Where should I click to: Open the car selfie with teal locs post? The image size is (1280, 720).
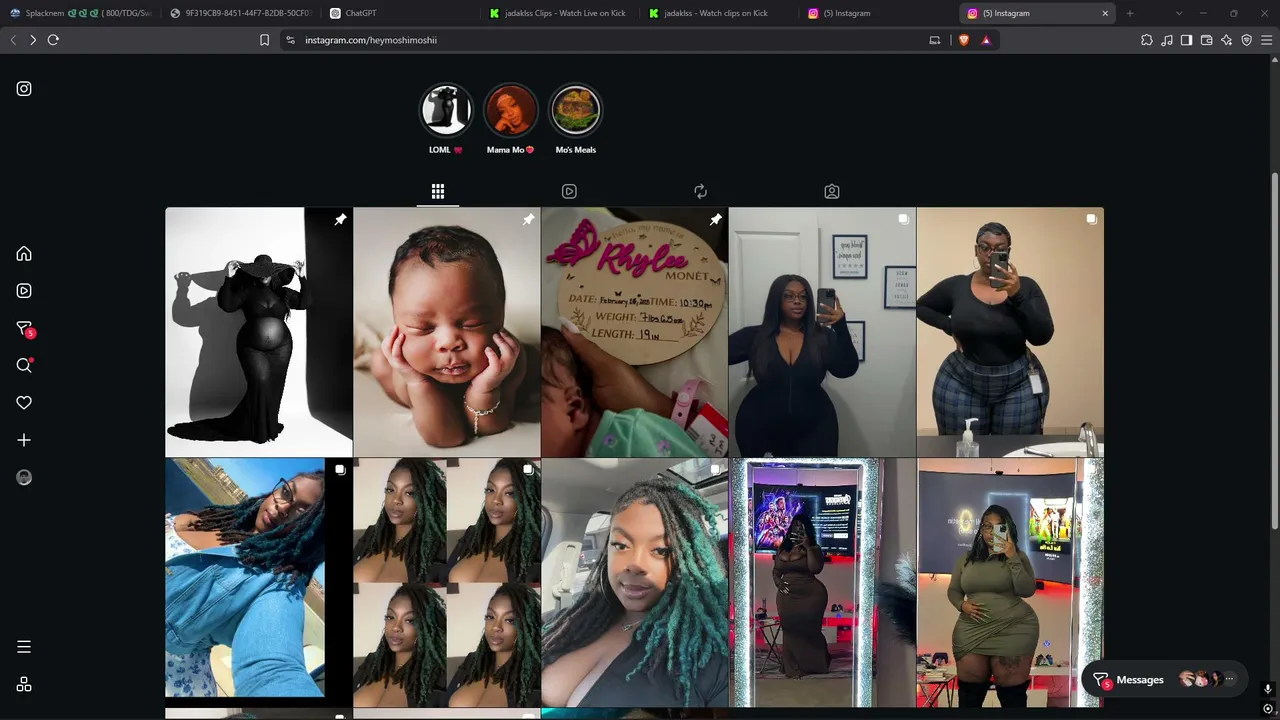pos(635,583)
